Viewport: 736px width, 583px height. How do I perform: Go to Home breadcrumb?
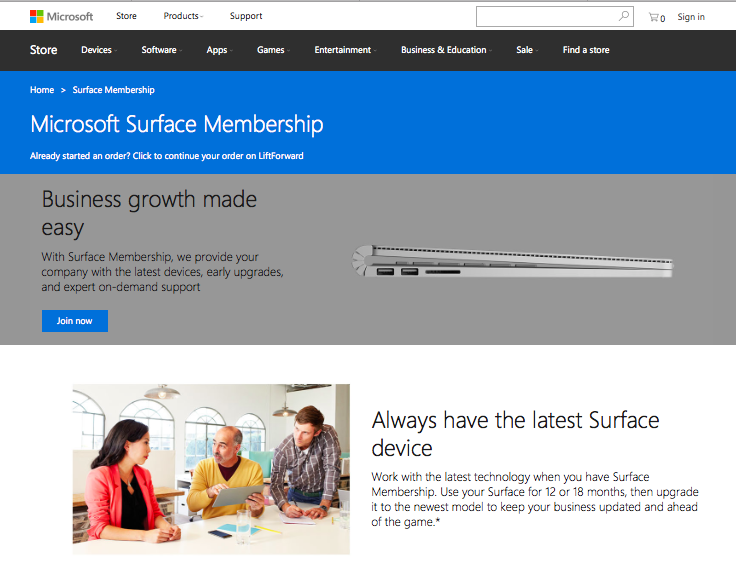click(x=42, y=90)
